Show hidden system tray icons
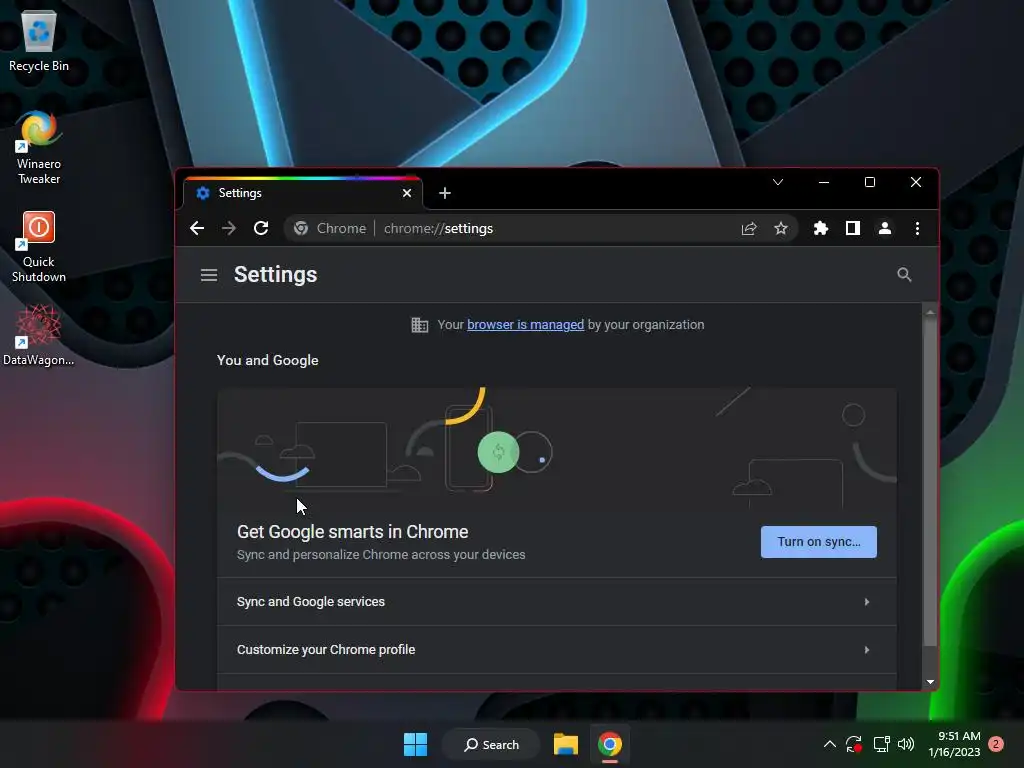The image size is (1024, 768). (829, 744)
